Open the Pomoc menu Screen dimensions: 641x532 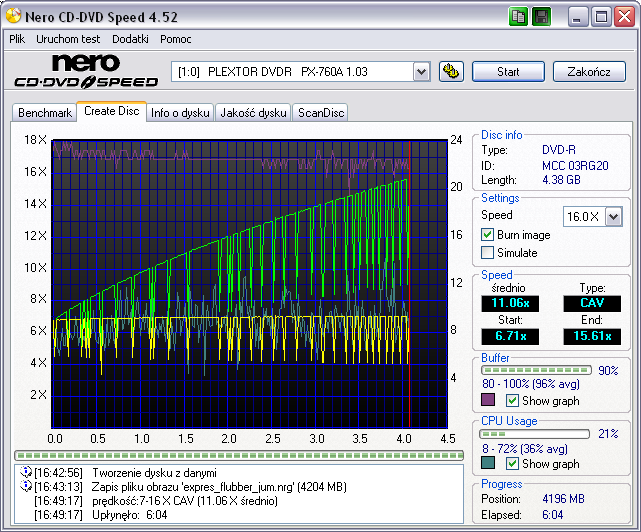175,39
